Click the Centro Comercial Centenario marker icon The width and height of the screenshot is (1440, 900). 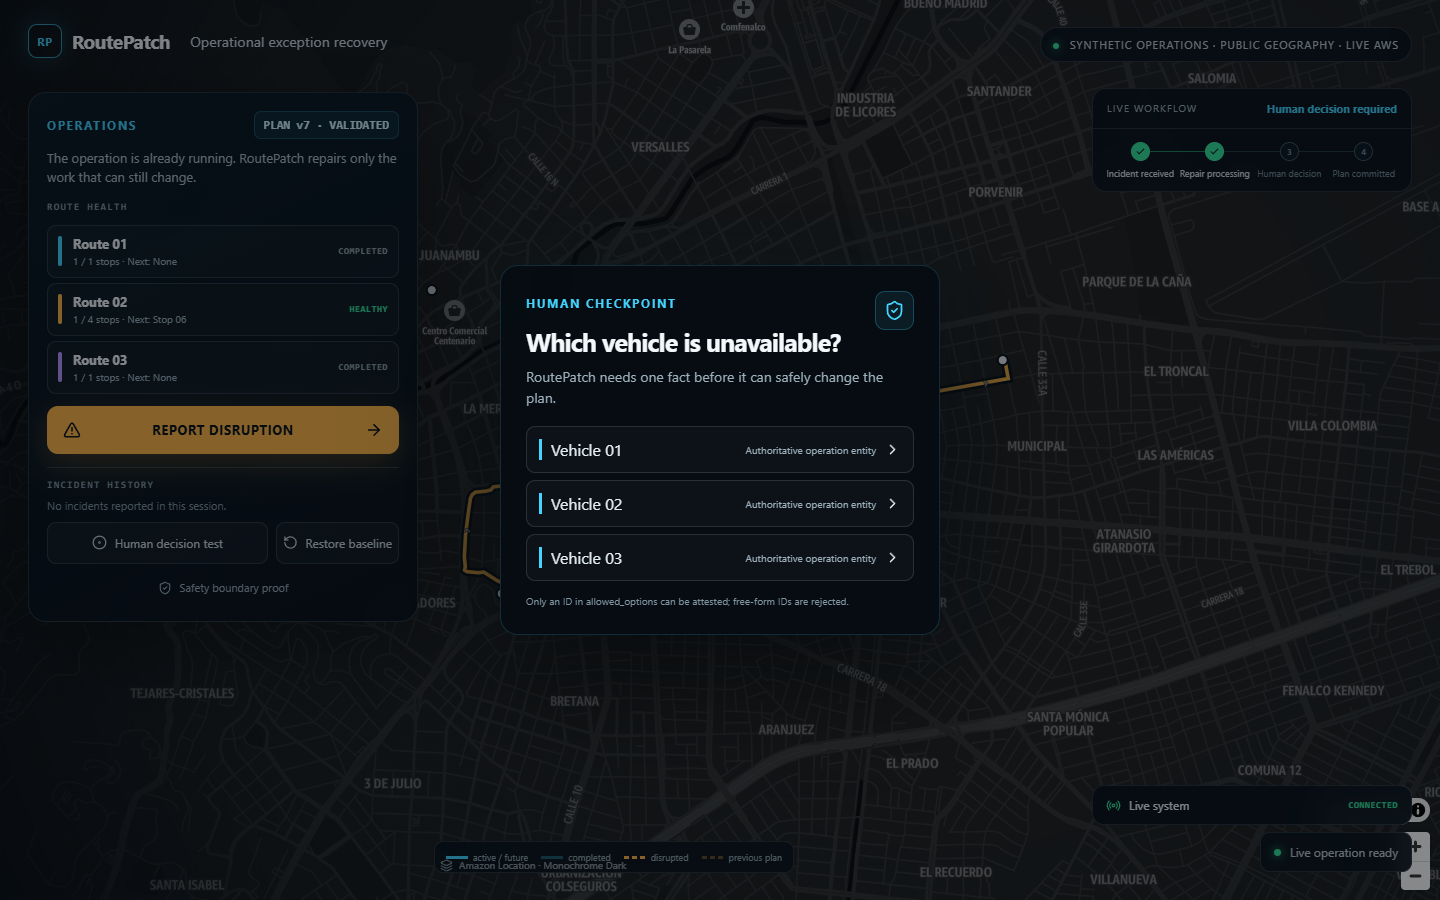pyautogui.click(x=455, y=311)
